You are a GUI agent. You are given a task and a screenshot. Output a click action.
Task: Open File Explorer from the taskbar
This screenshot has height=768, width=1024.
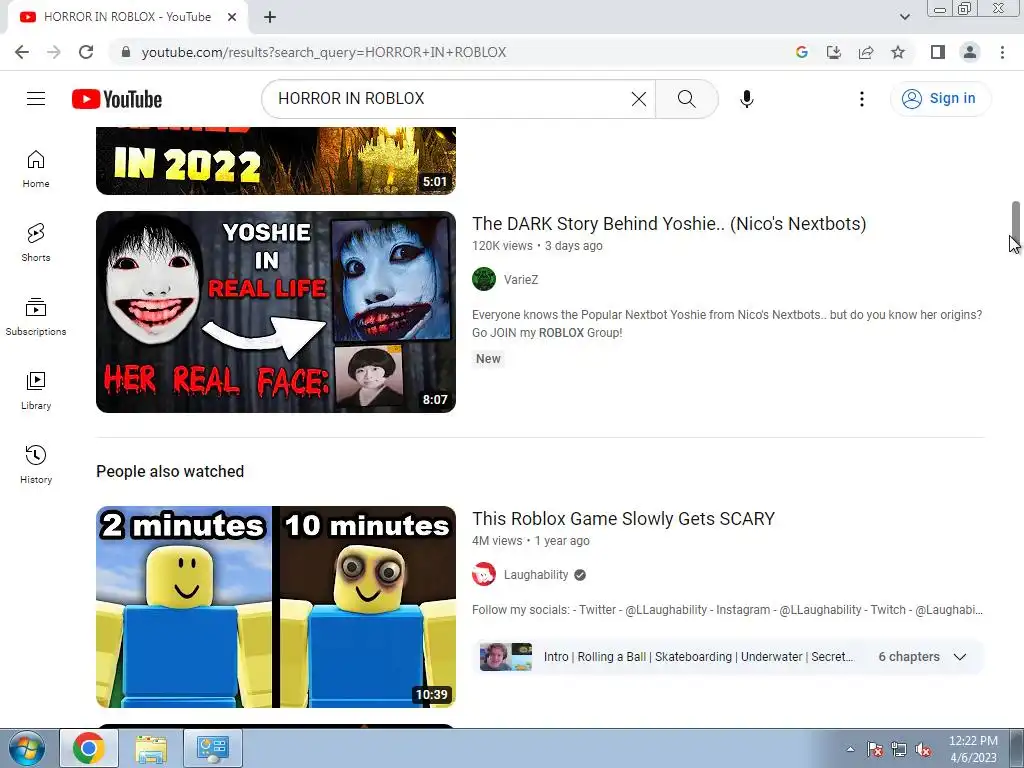[151, 748]
